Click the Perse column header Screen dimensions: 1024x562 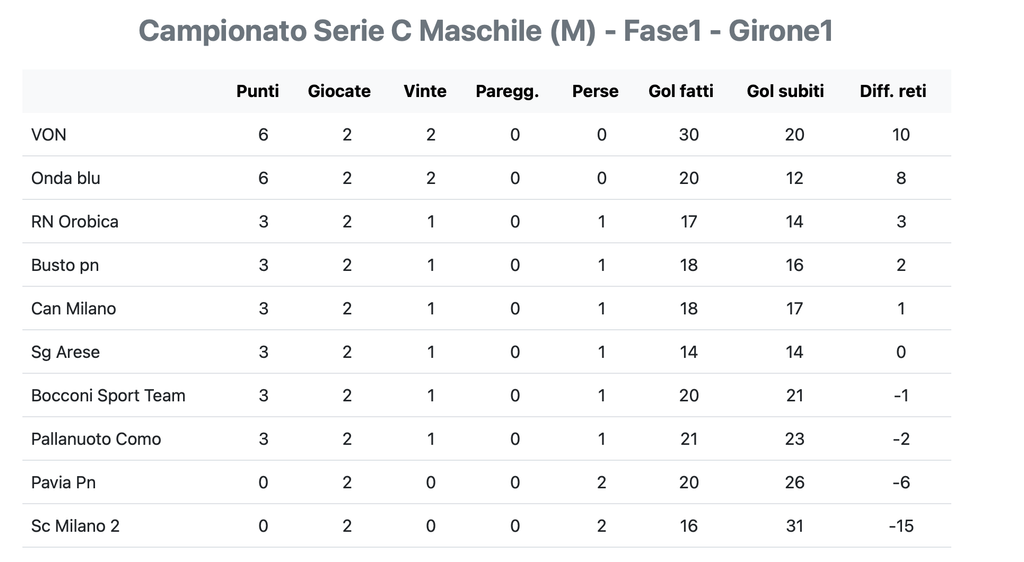tap(595, 91)
